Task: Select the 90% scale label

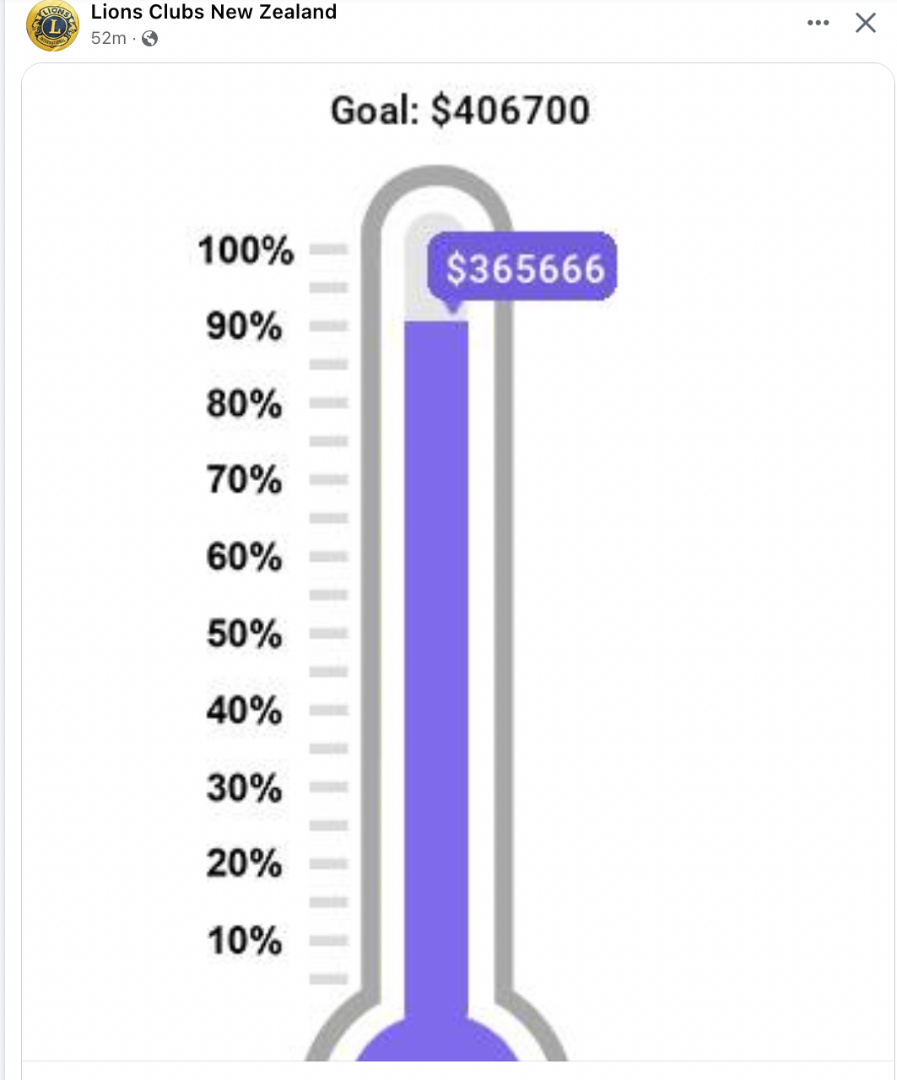Action: pyautogui.click(x=245, y=327)
